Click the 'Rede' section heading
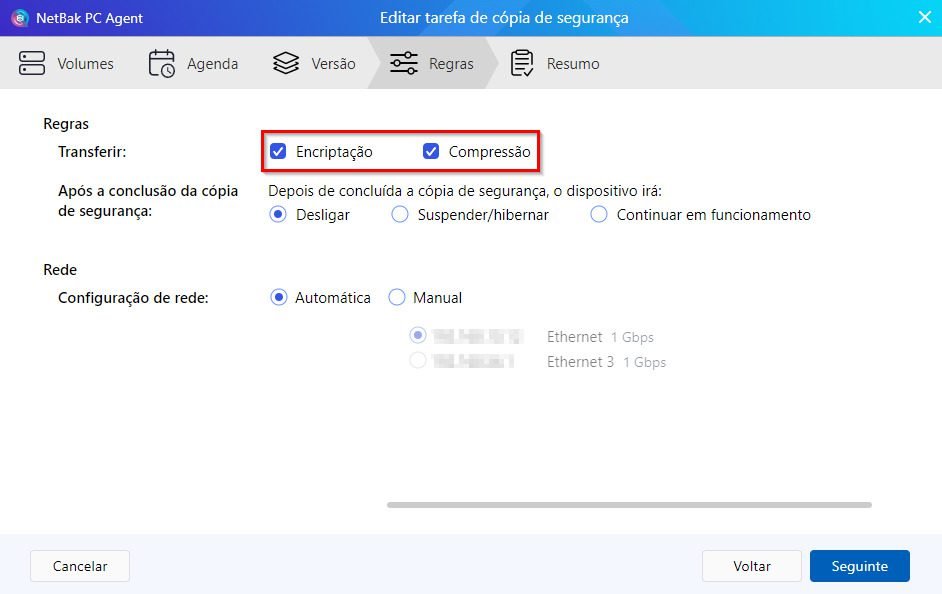 click(60, 270)
